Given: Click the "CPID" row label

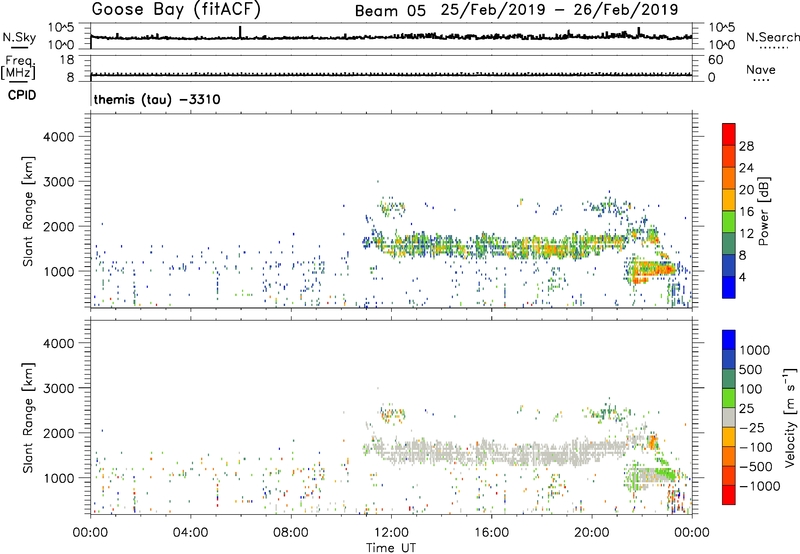Looking at the screenshot, I should [22, 95].
